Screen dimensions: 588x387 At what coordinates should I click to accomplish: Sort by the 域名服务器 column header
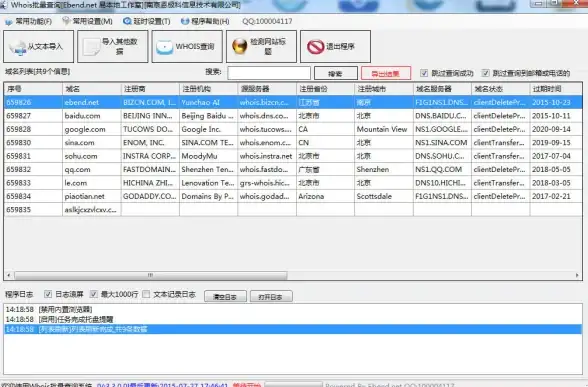442,89
